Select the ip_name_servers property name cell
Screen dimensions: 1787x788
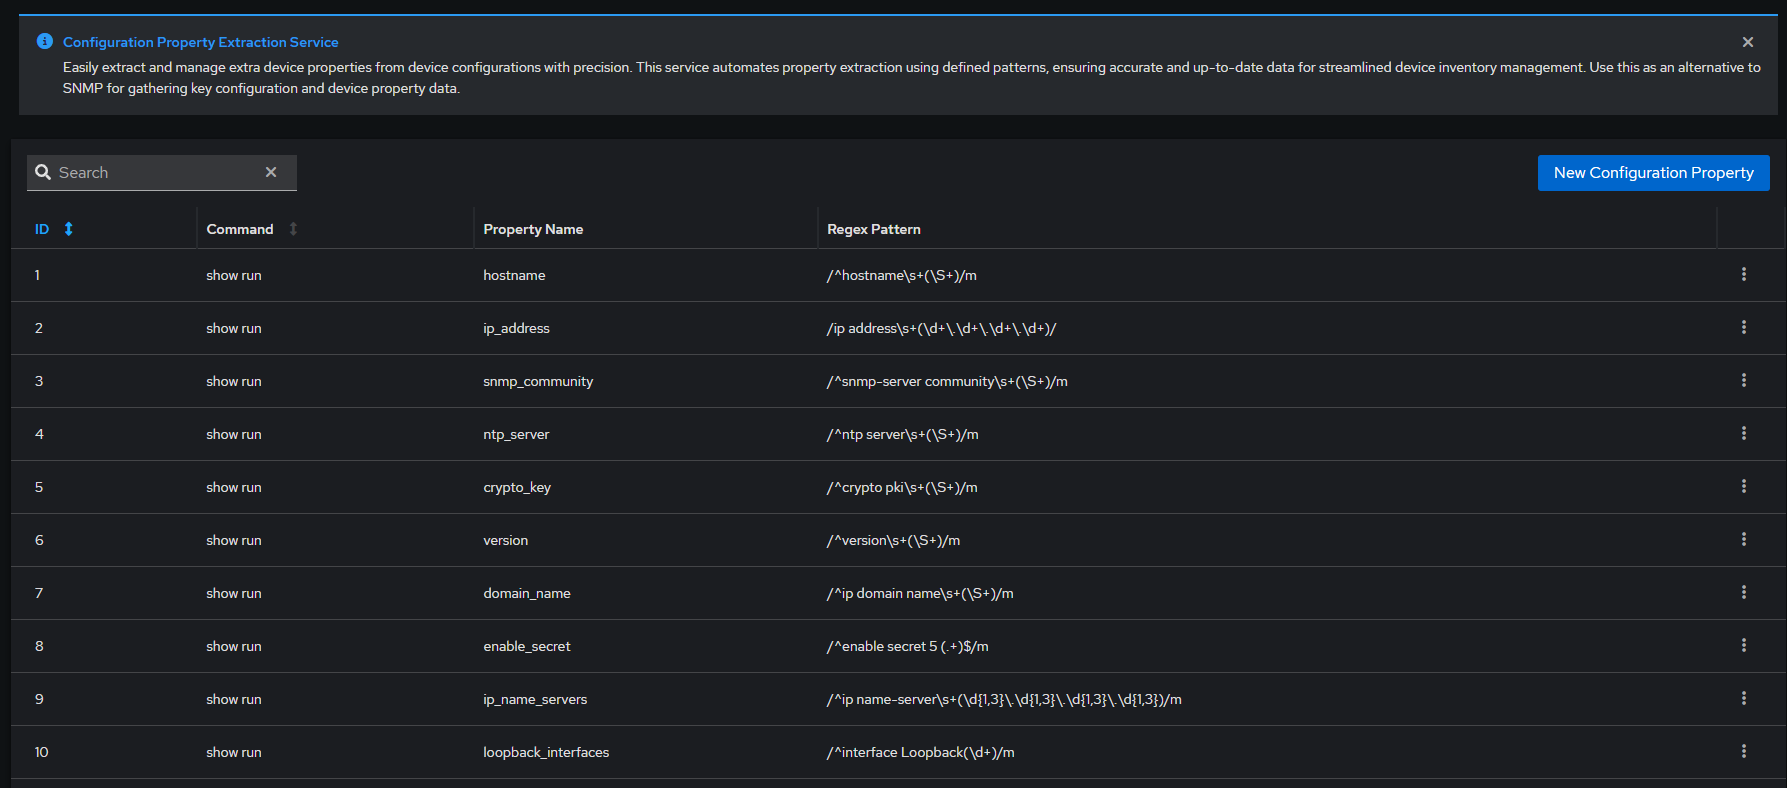point(535,699)
